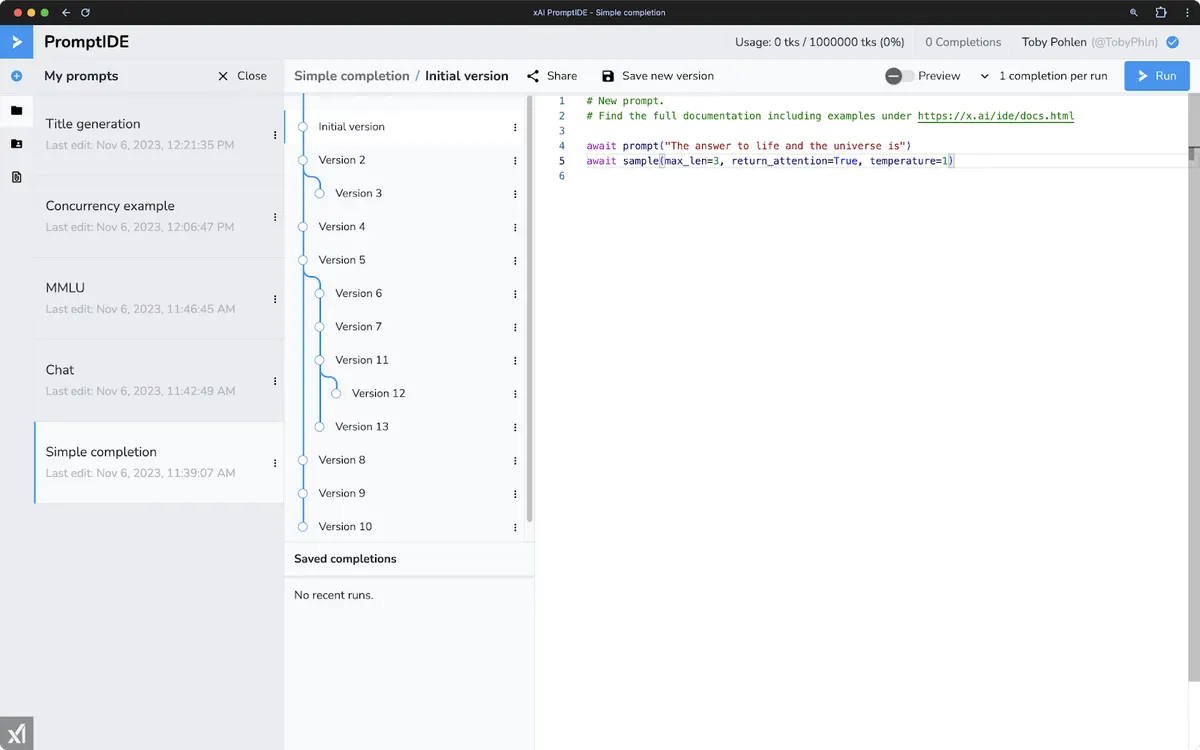Click the Toby Pohlen account name
The width and height of the screenshot is (1200, 750).
[1054, 42]
